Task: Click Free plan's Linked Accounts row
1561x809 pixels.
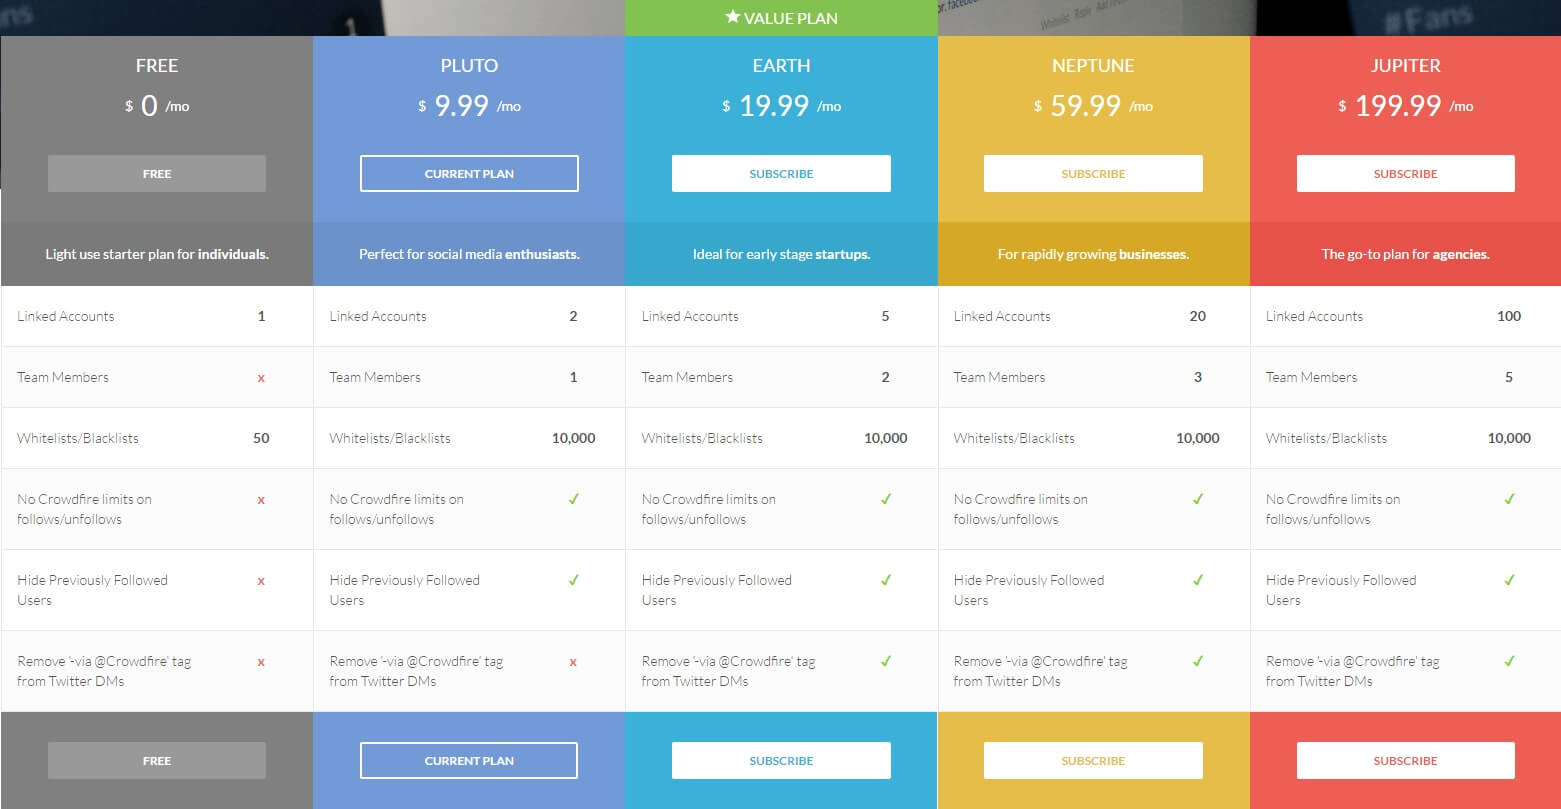Action: 156,316
